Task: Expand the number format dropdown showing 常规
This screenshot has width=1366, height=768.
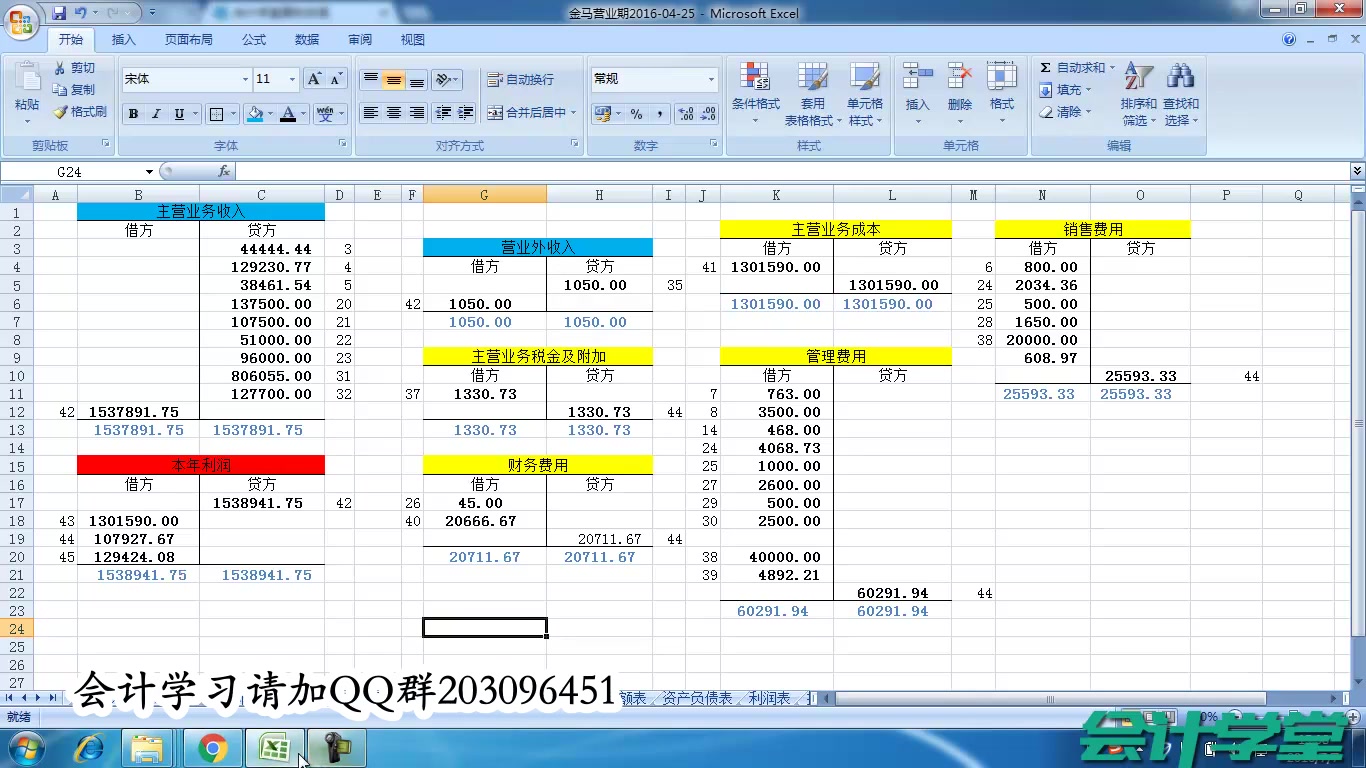Action: click(x=712, y=79)
